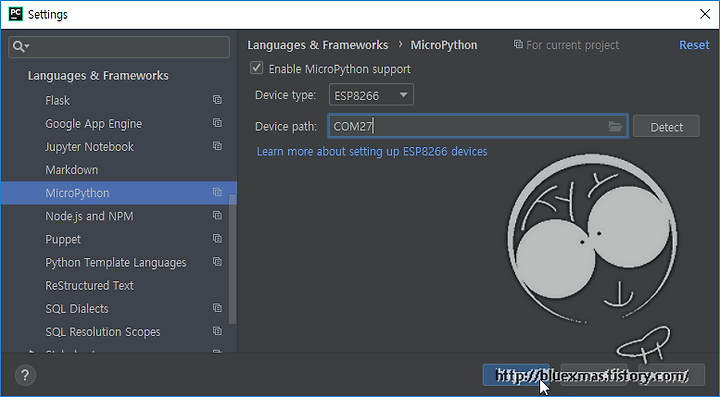The height and width of the screenshot is (397, 720).
Task: Click the project-level icon beside SQL Resolution Scopes
Action: tap(217, 331)
